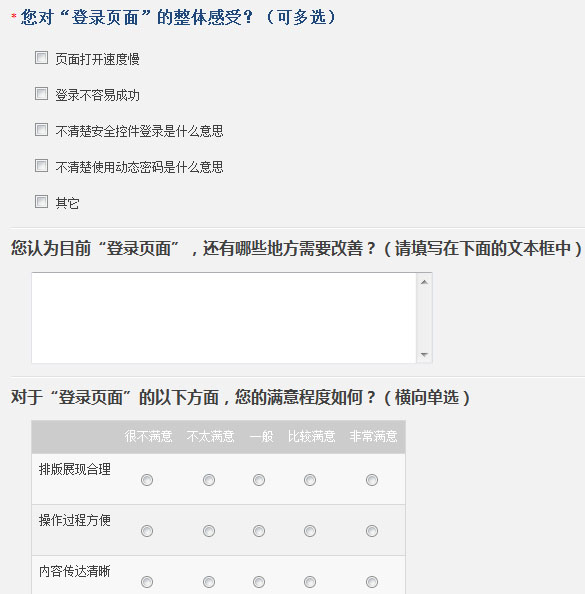Check the 其它 checkbox
Screen dimensions: 585x594
[x=41, y=202]
